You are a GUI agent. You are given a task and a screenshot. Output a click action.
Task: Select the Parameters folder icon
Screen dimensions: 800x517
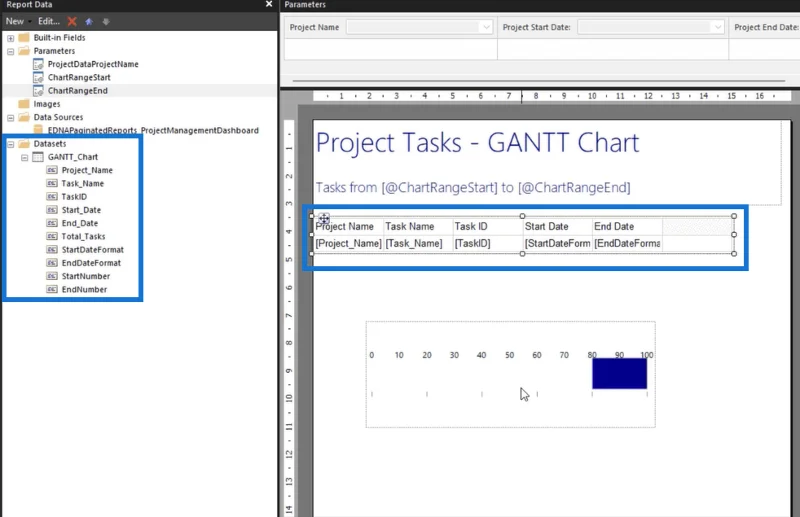tap(24, 51)
